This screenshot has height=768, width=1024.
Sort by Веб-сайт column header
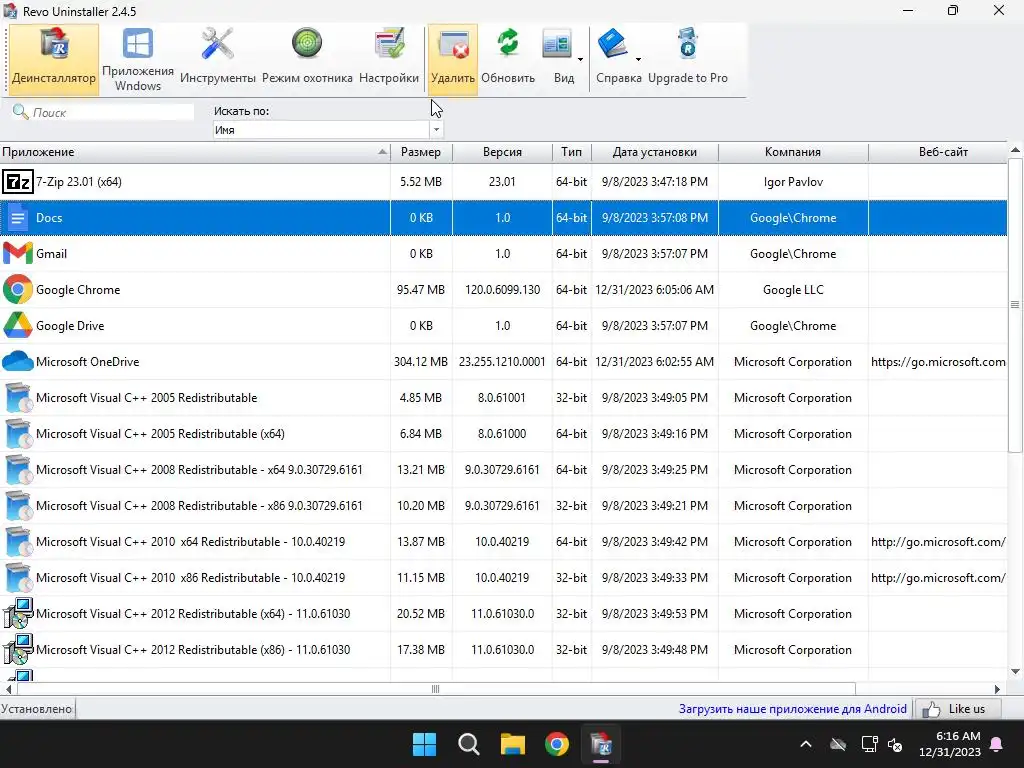(943, 152)
